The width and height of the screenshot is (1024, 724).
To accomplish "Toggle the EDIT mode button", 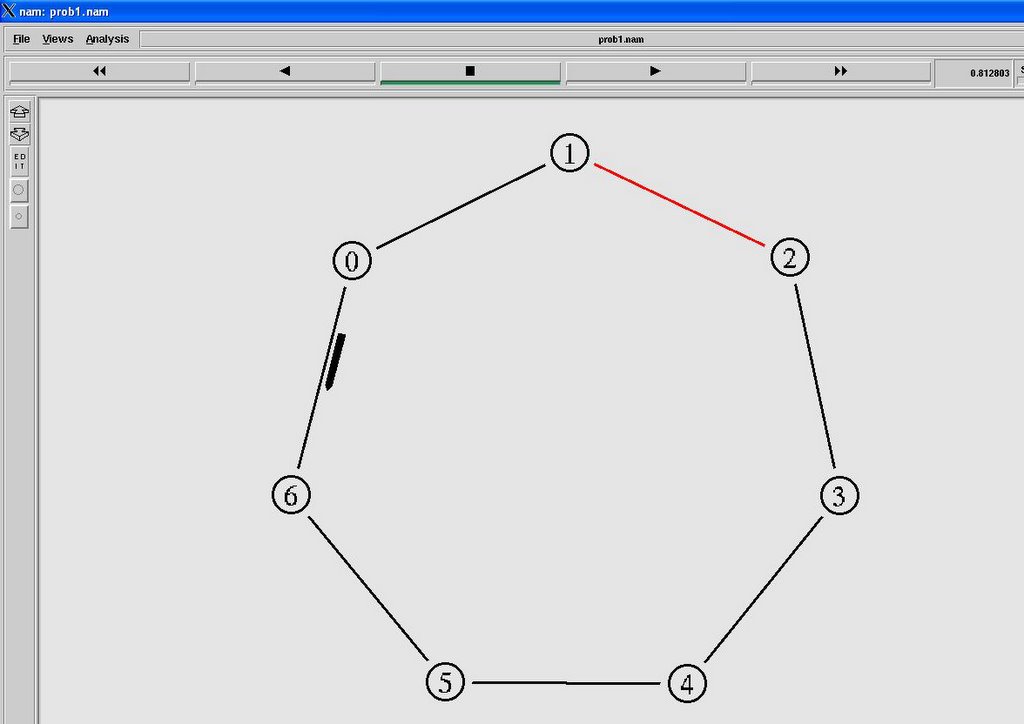I will coord(19,161).
